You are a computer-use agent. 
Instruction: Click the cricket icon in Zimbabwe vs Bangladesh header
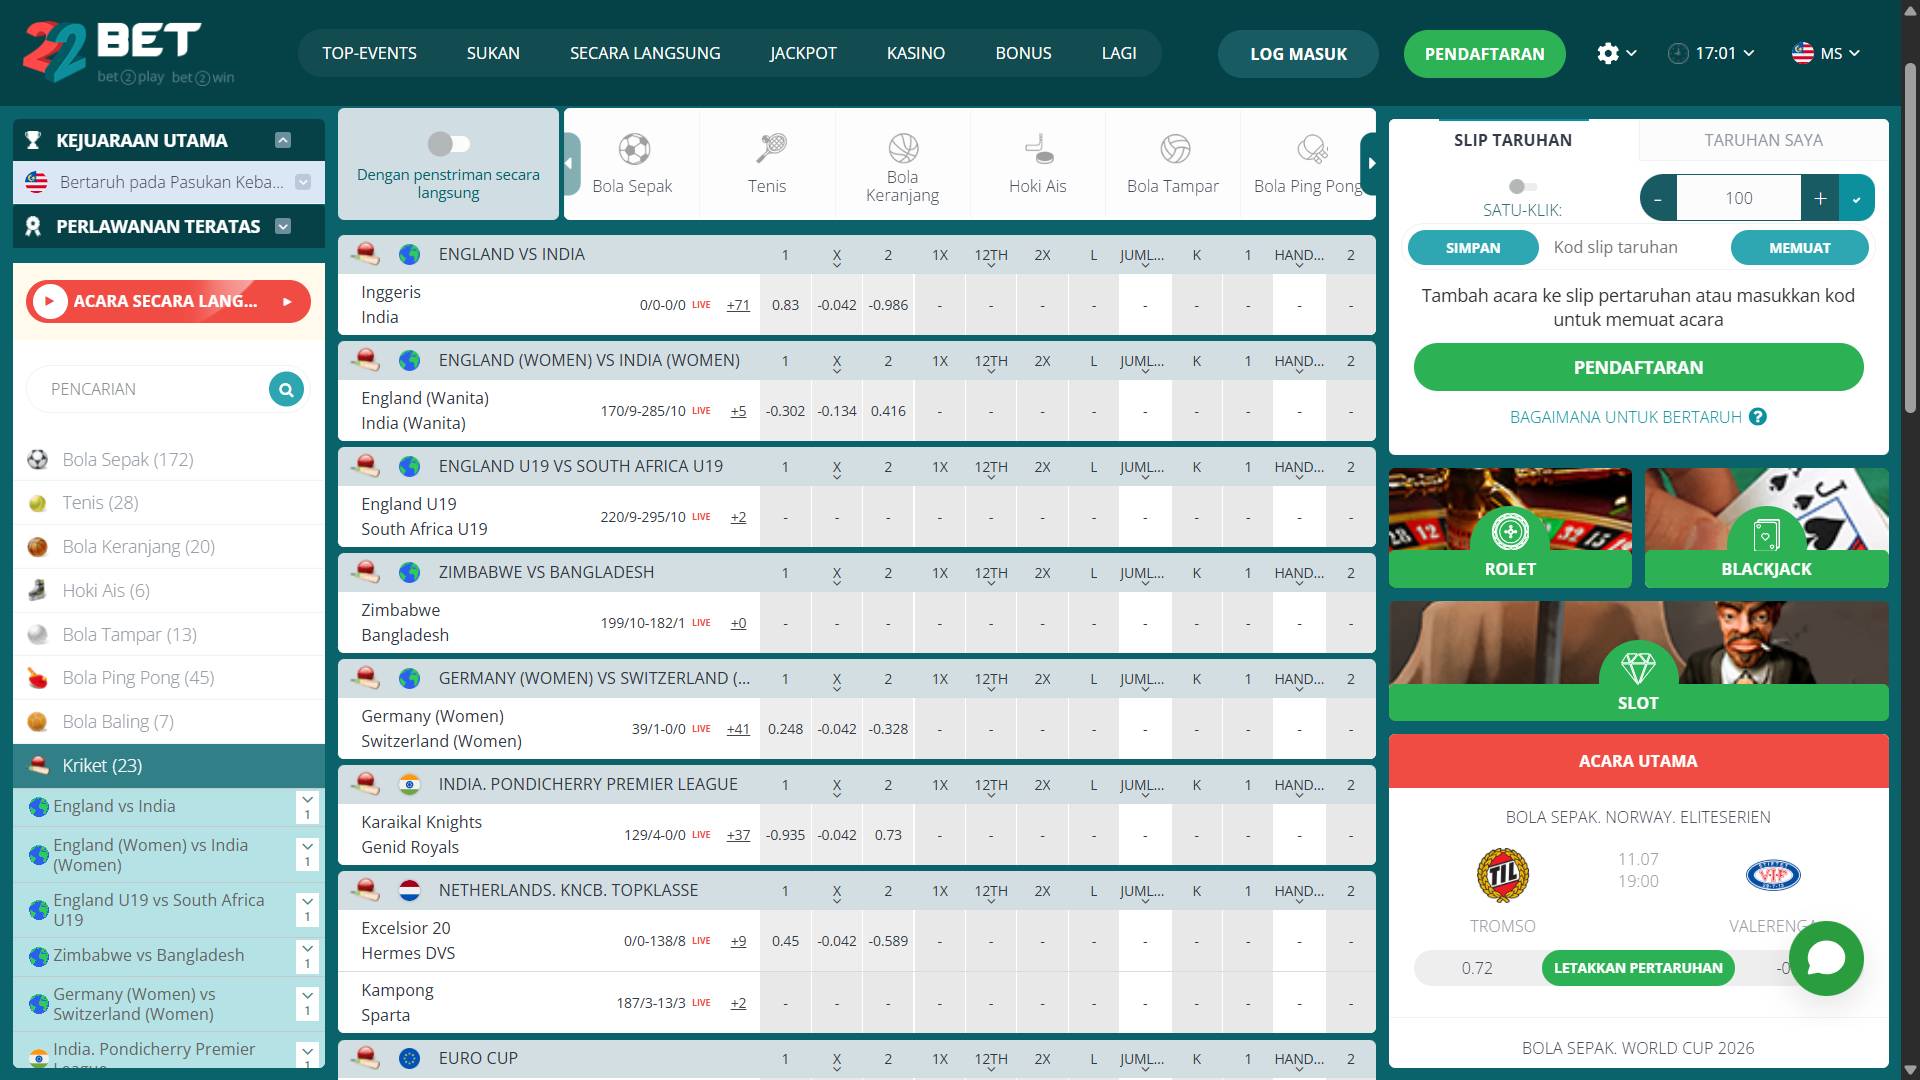tap(366, 572)
